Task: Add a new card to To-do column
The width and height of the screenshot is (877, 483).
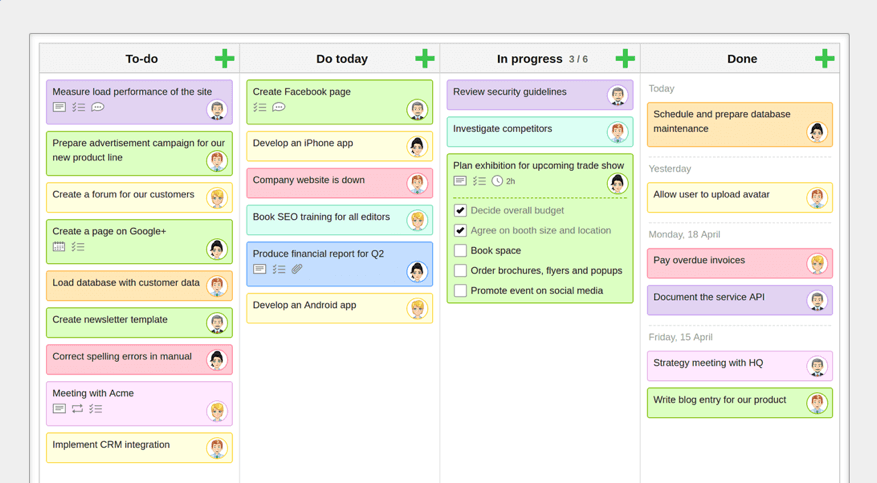Action: click(224, 59)
